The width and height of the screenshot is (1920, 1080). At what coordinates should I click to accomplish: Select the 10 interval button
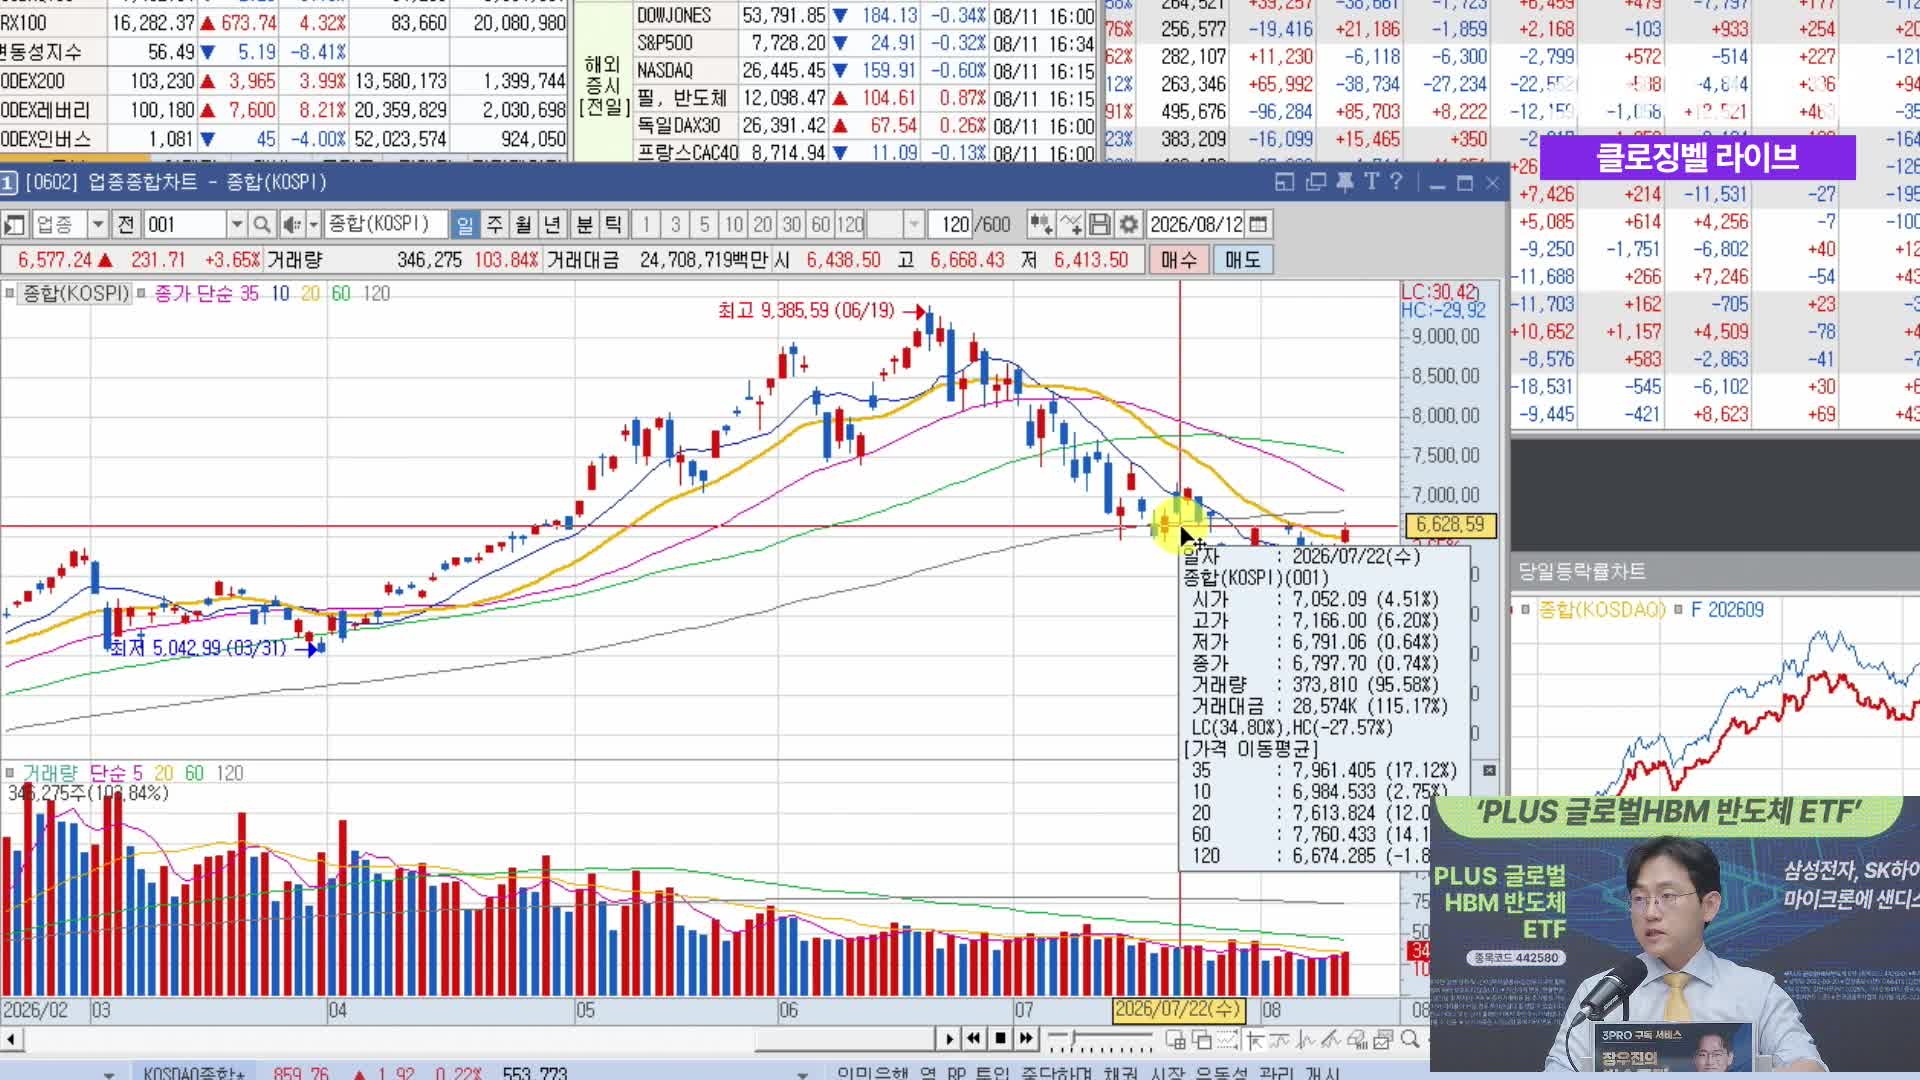[x=734, y=224]
